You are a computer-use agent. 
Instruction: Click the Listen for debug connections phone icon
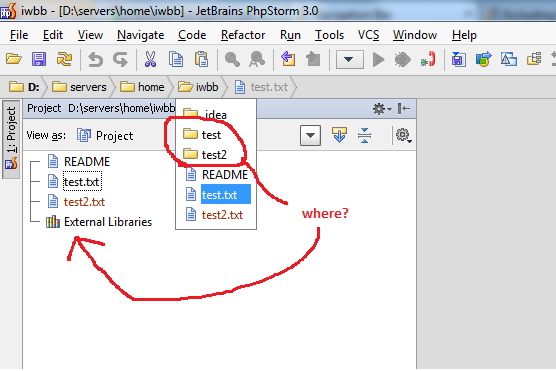tap(428, 59)
